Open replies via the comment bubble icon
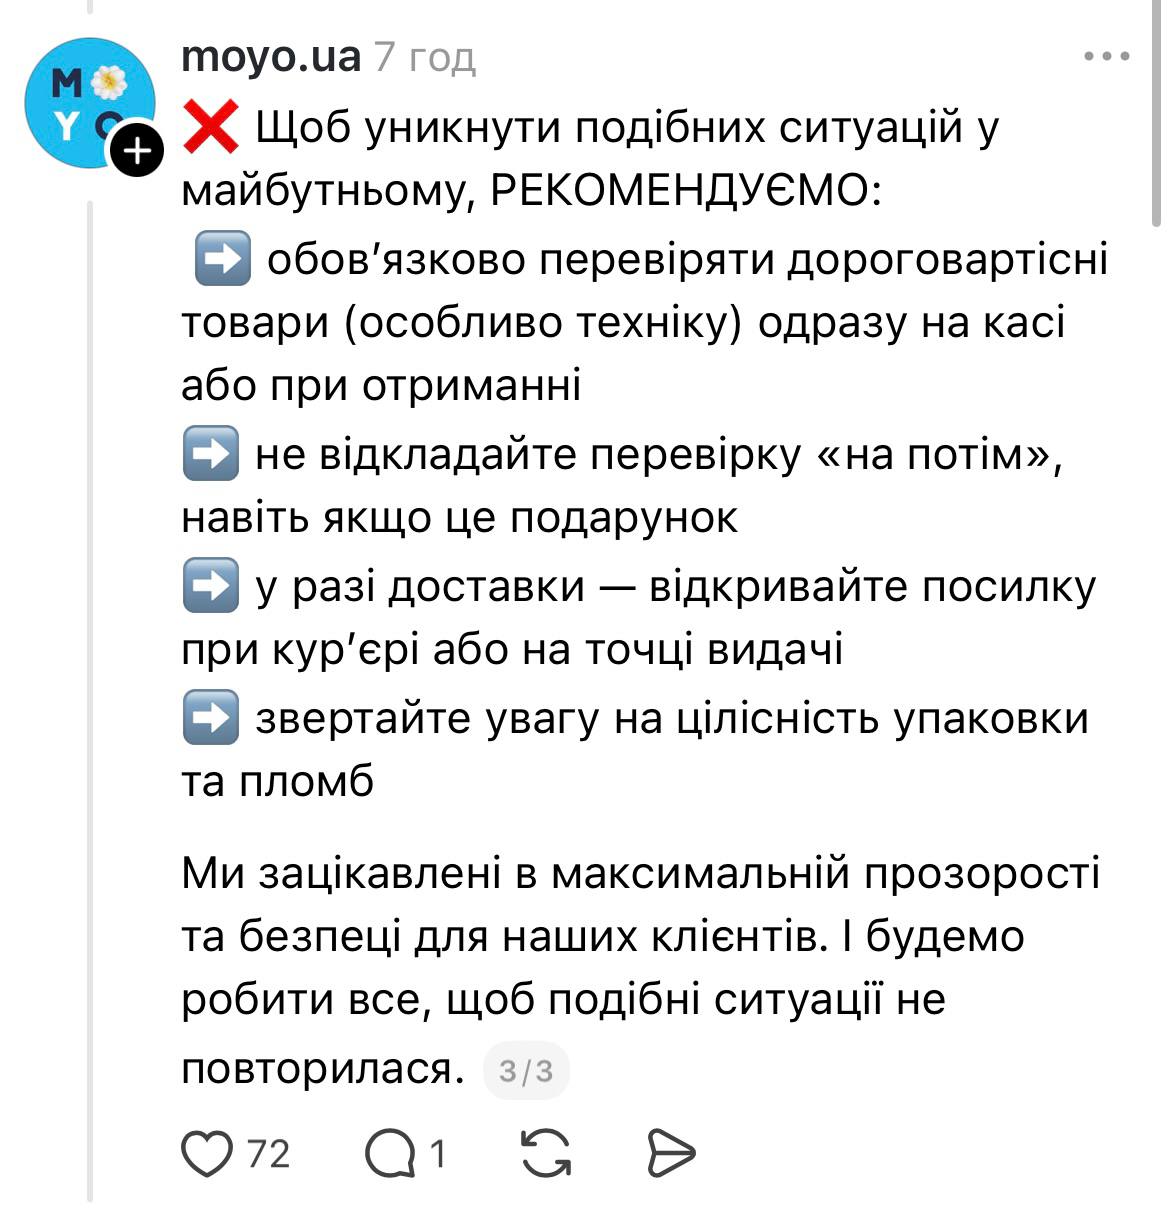 point(390,1154)
